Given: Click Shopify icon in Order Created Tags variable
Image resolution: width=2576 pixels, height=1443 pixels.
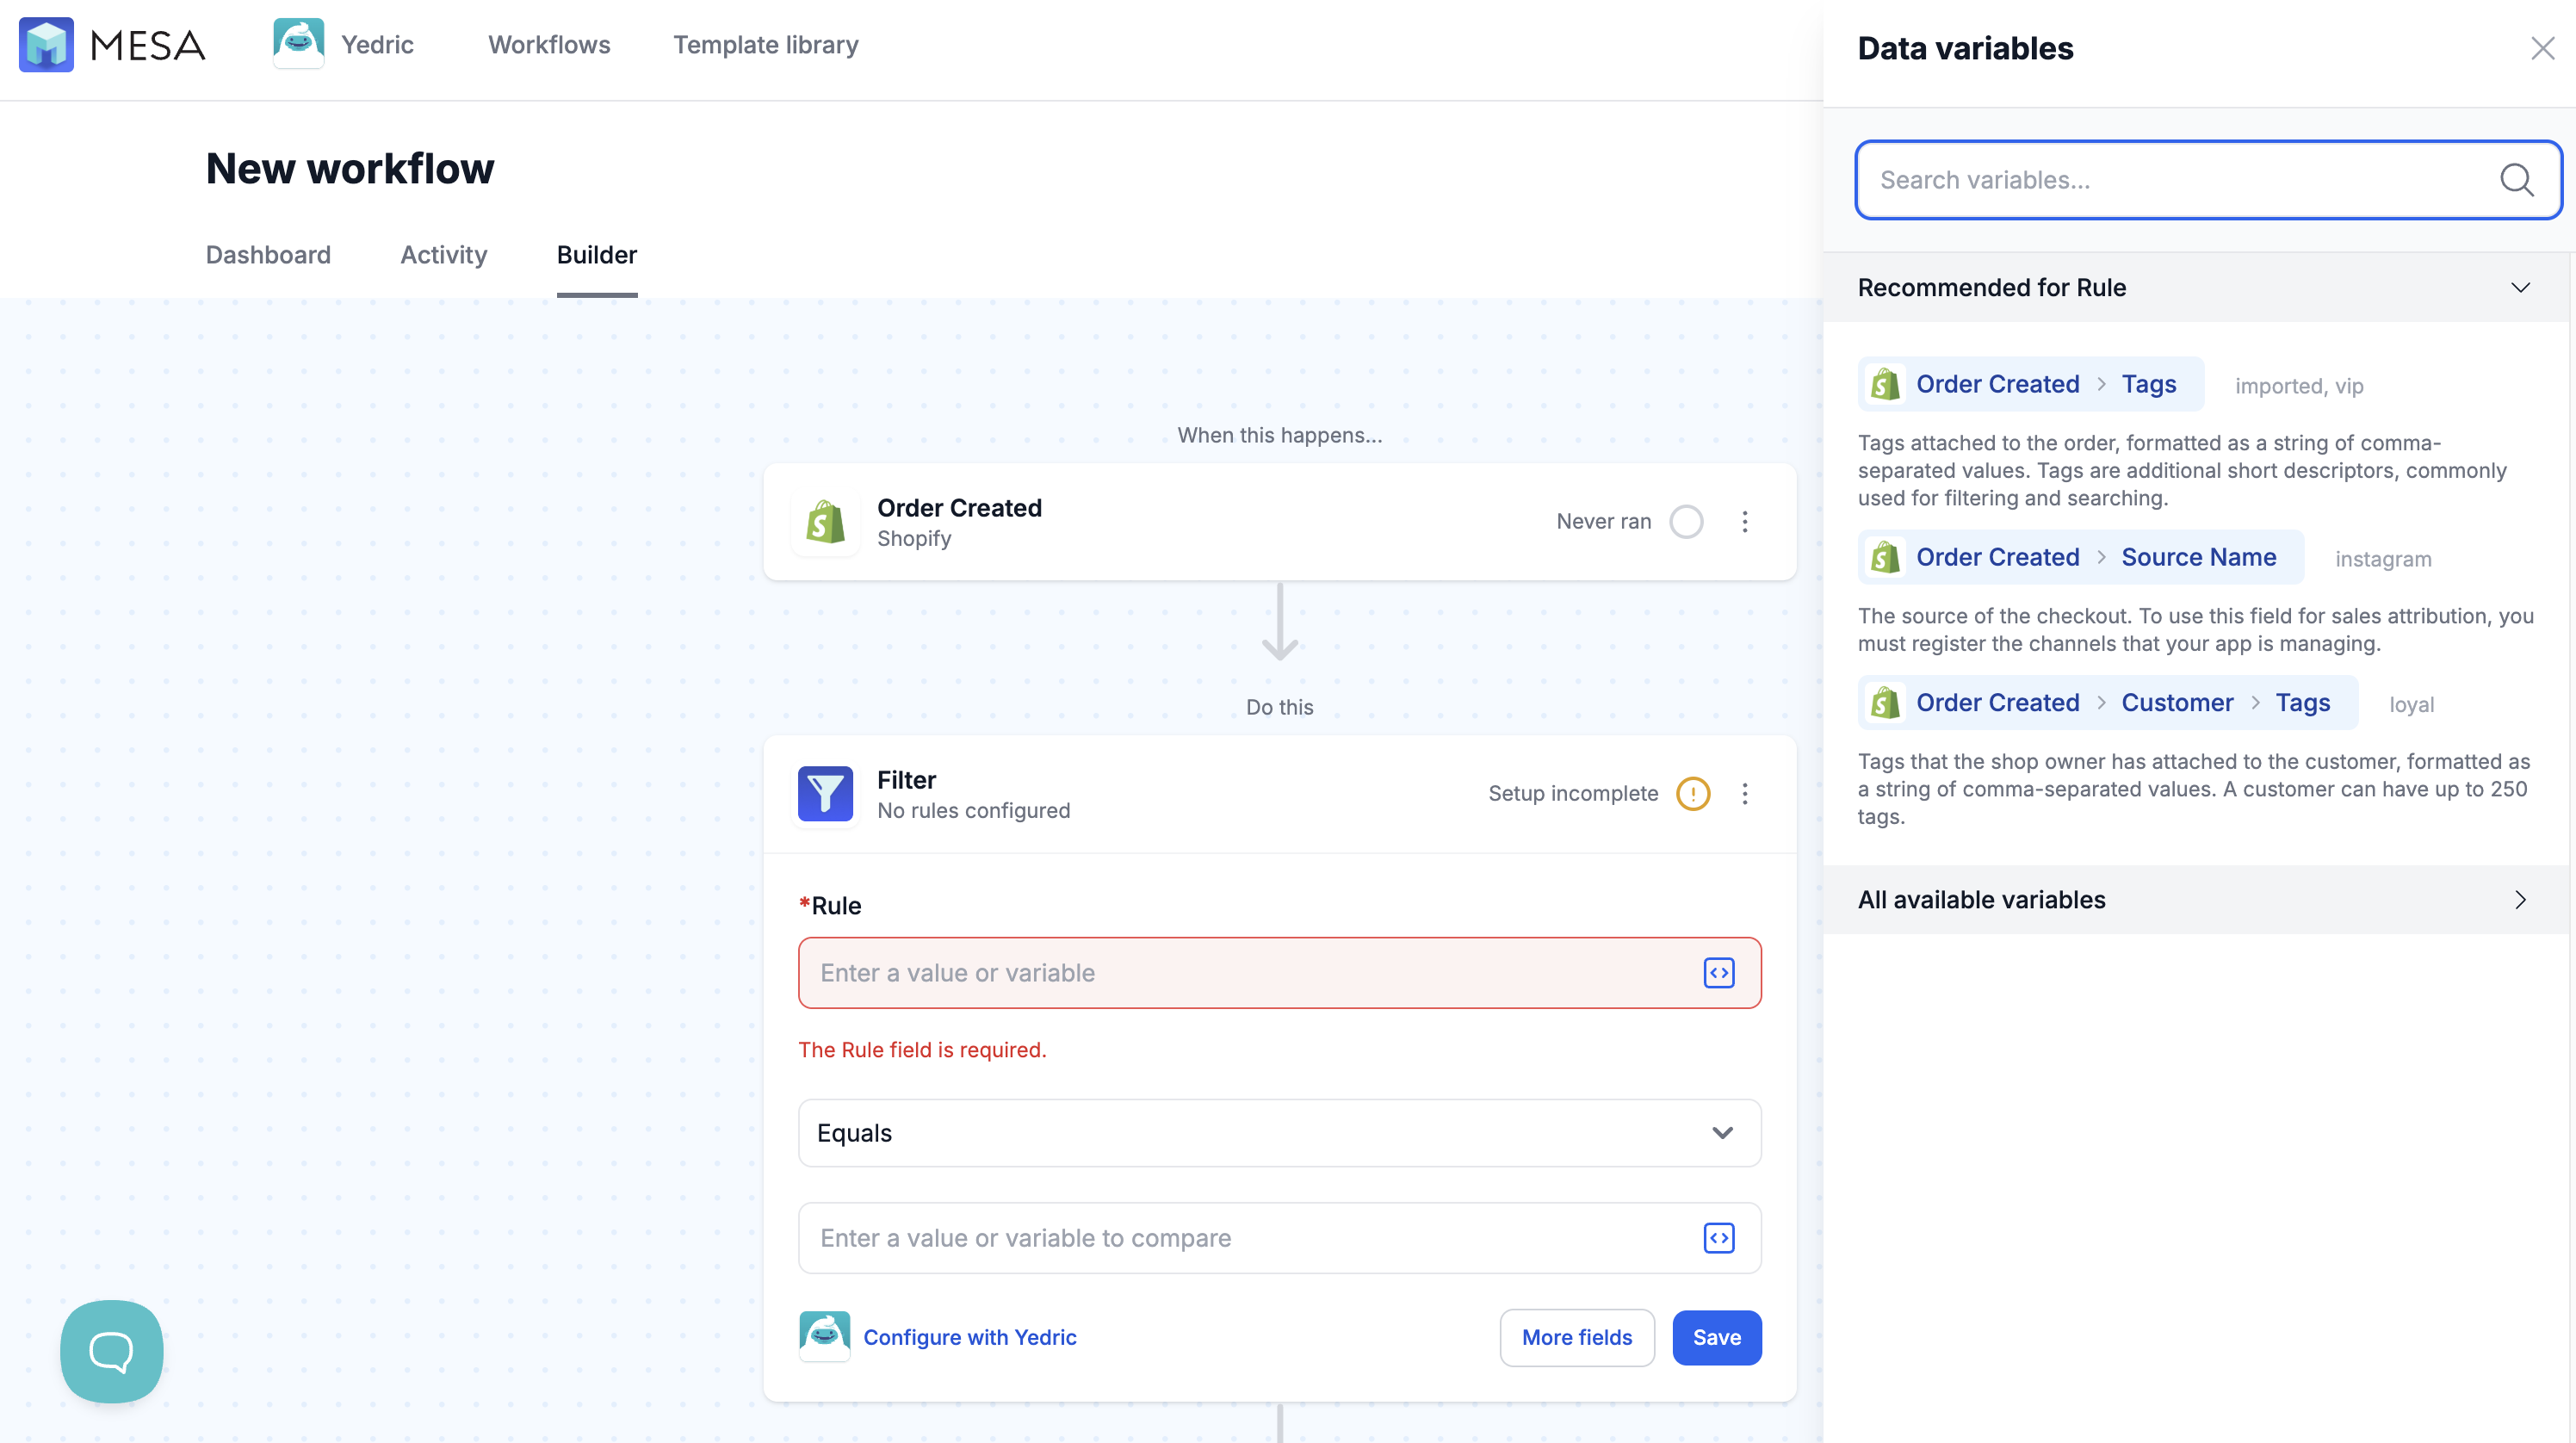Looking at the screenshot, I should click(x=1885, y=384).
